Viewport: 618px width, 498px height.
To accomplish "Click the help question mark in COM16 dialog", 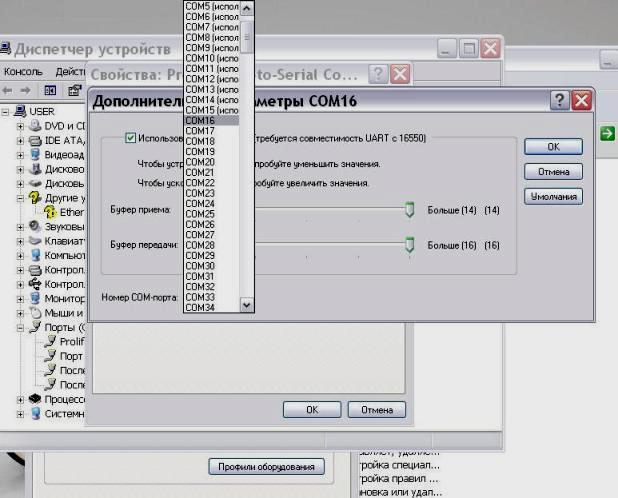I will 559,101.
